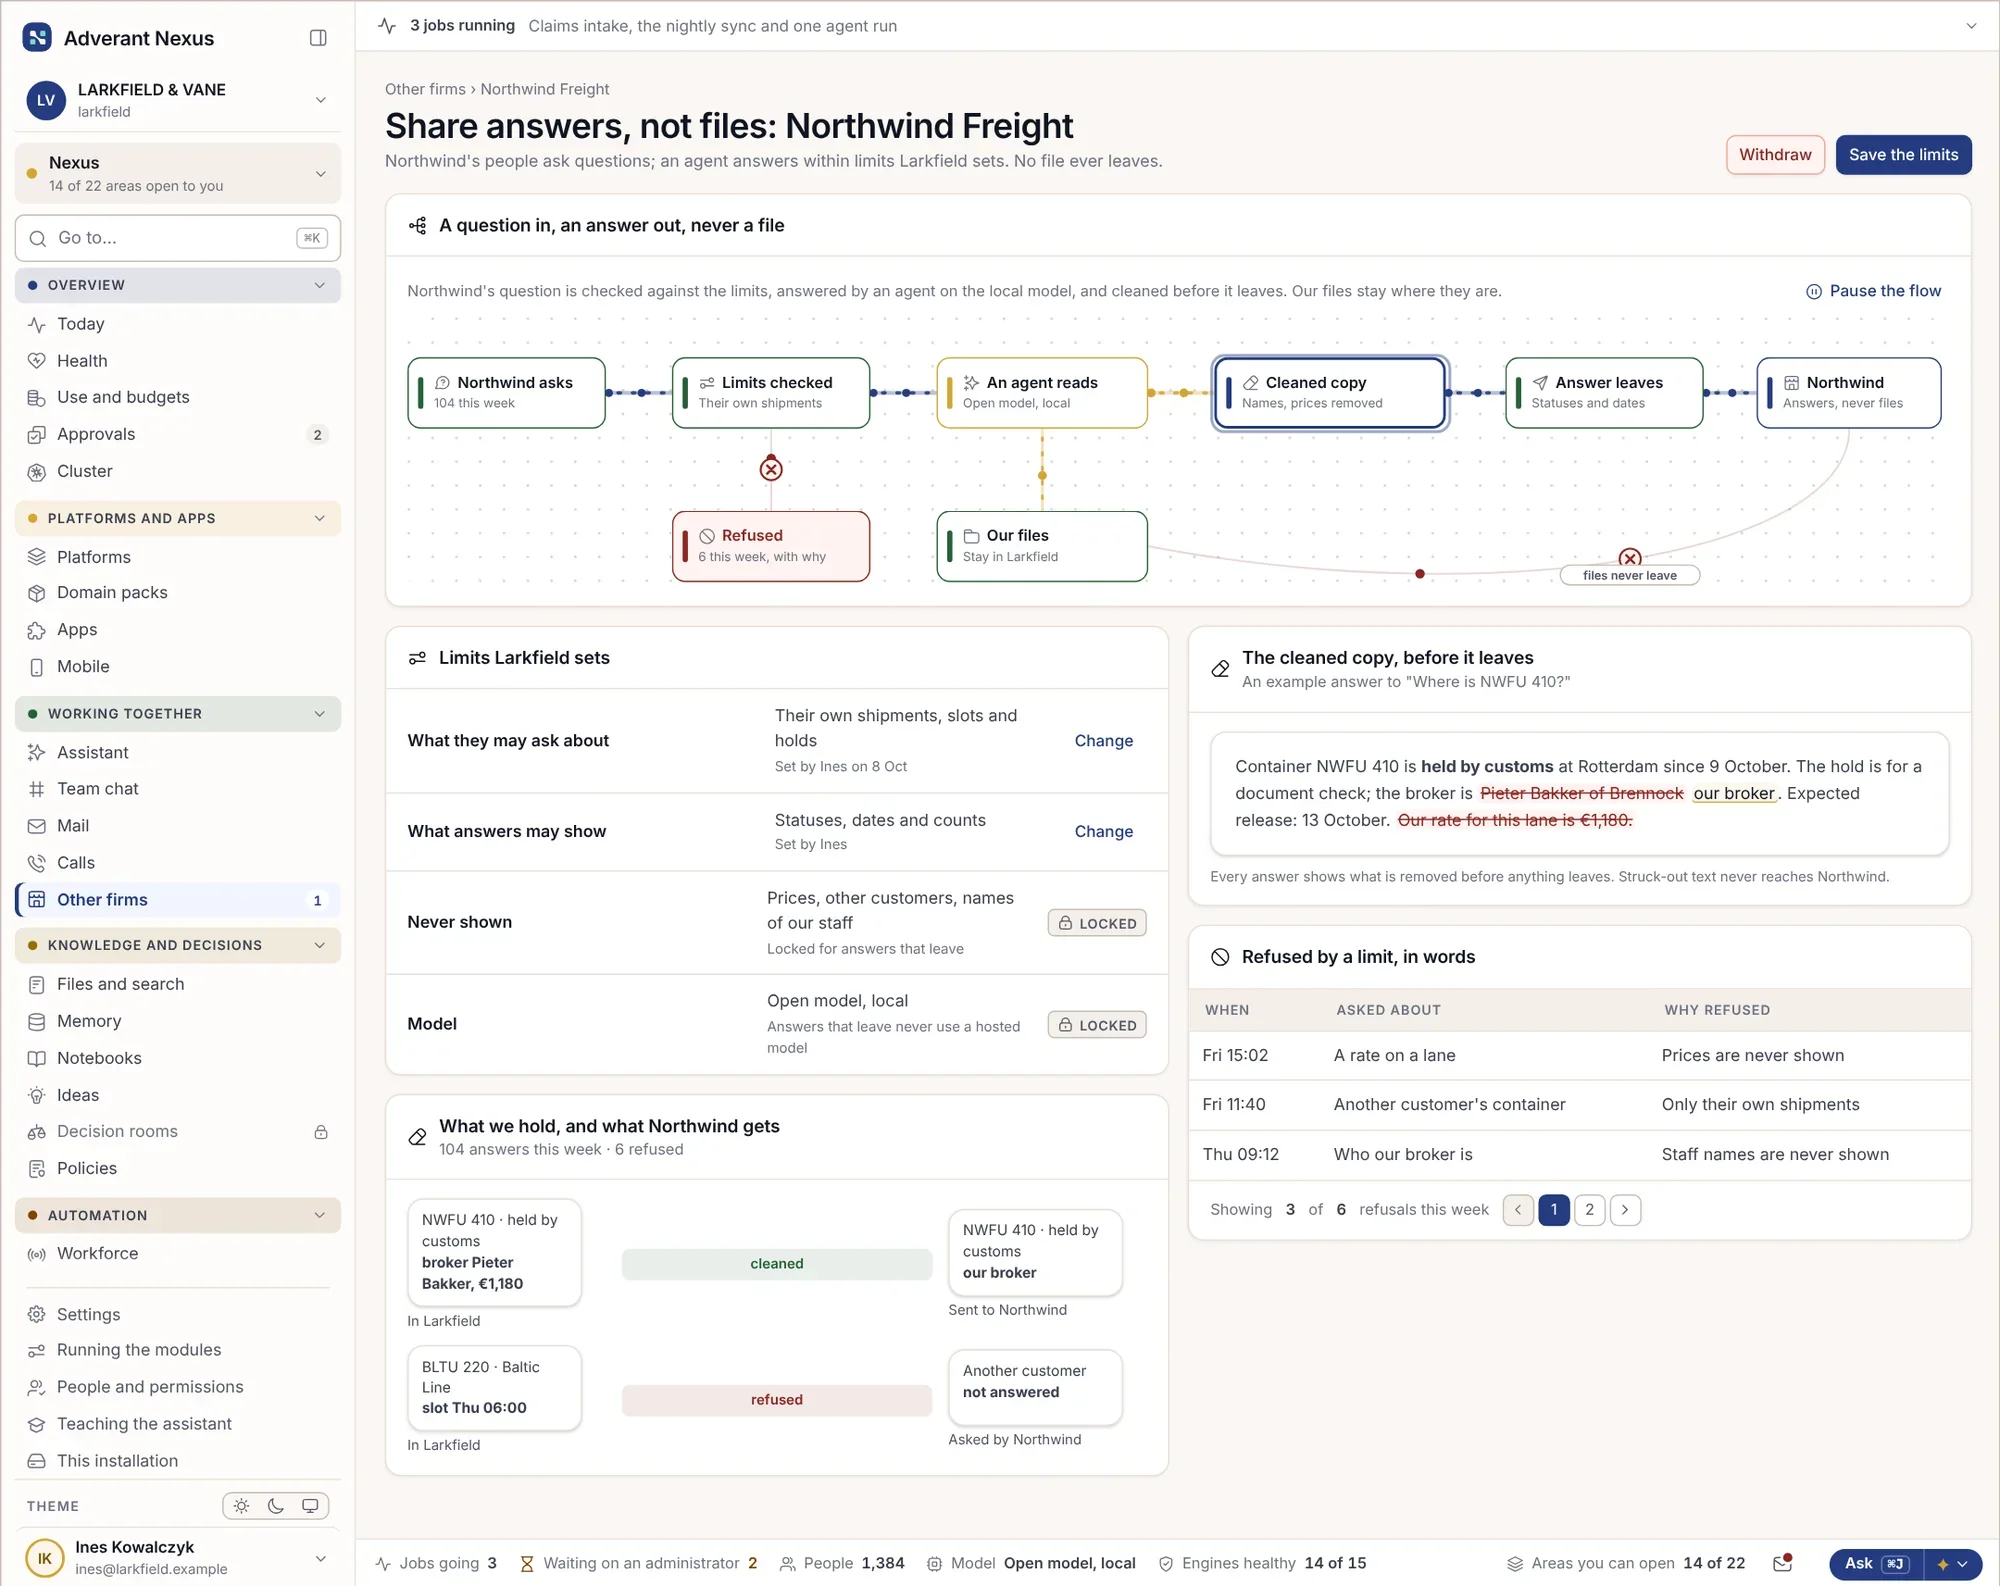Pause the flow
This screenshot has width=2000, height=1586.
(x=1873, y=291)
